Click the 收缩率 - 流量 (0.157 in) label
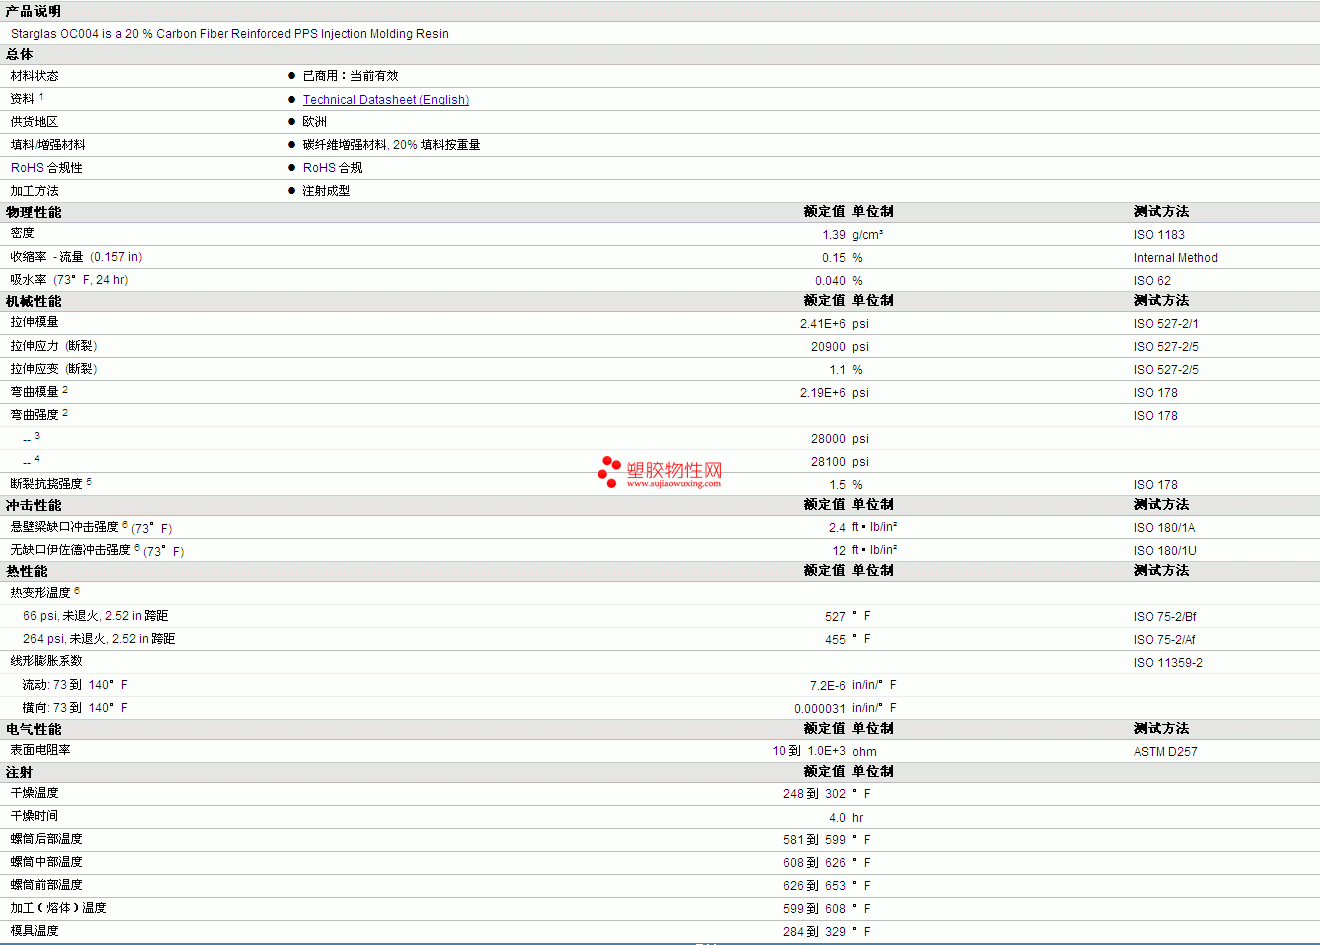Image resolution: width=1320 pixels, height=945 pixels. (x=77, y=257)
